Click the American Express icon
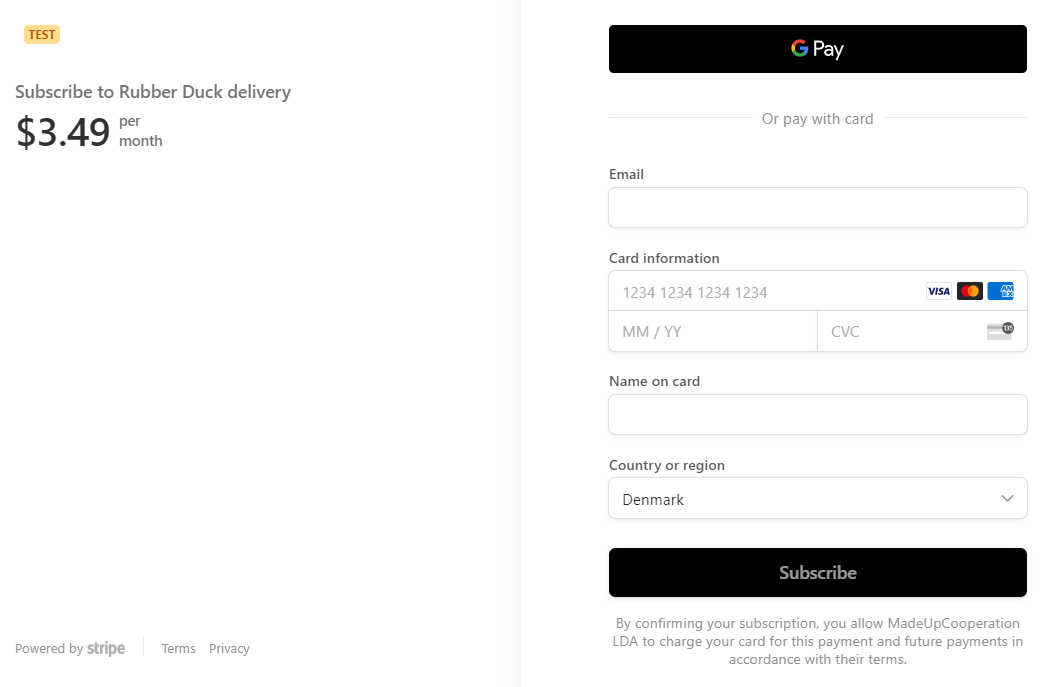This screenshot has width=1054, height=687. pos(1001,290)
